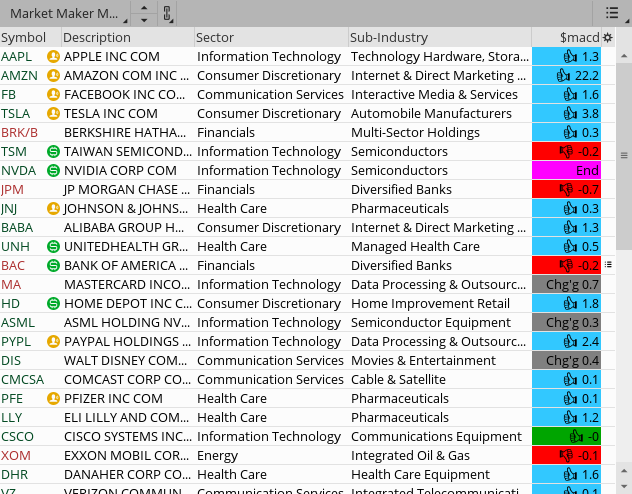Click the small list icon beside BAC row

tap(609, 265)
